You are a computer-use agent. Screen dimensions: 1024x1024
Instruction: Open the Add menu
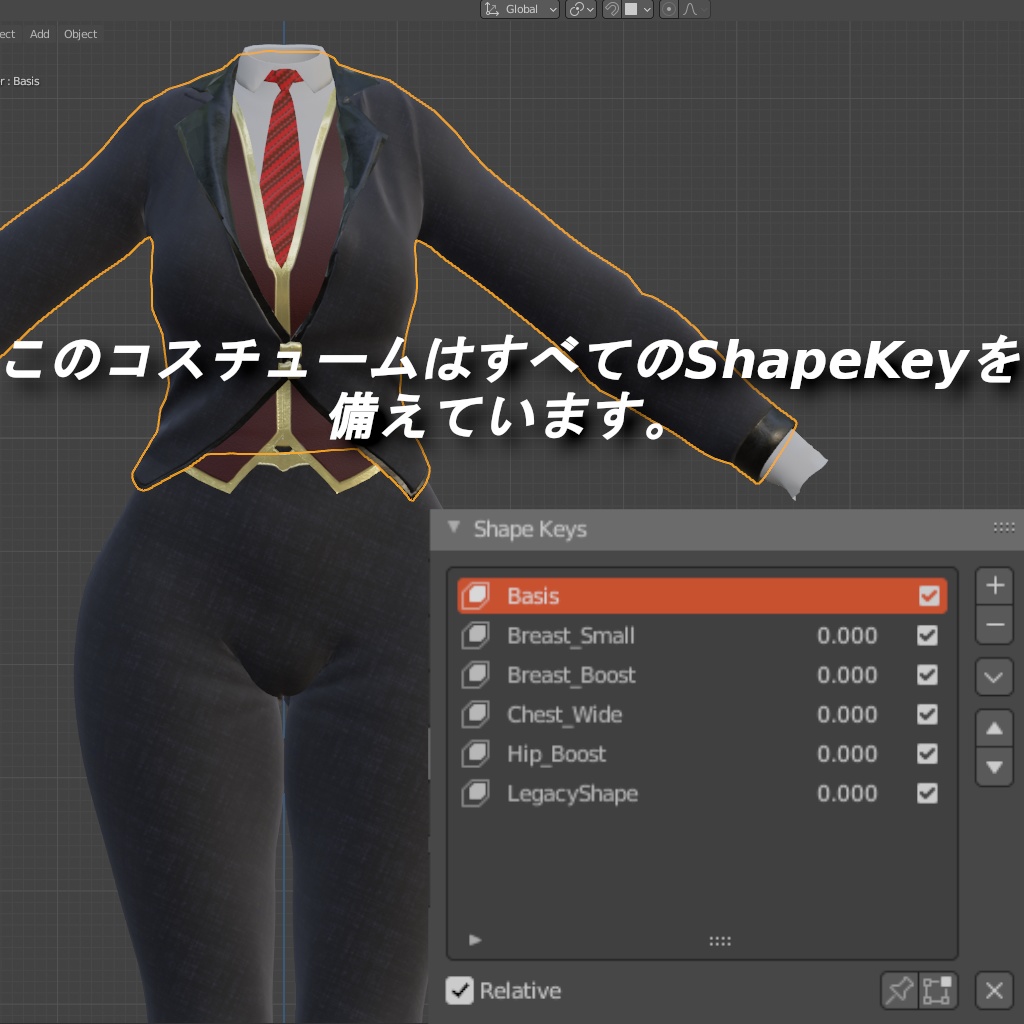click(x=39, y=34)
